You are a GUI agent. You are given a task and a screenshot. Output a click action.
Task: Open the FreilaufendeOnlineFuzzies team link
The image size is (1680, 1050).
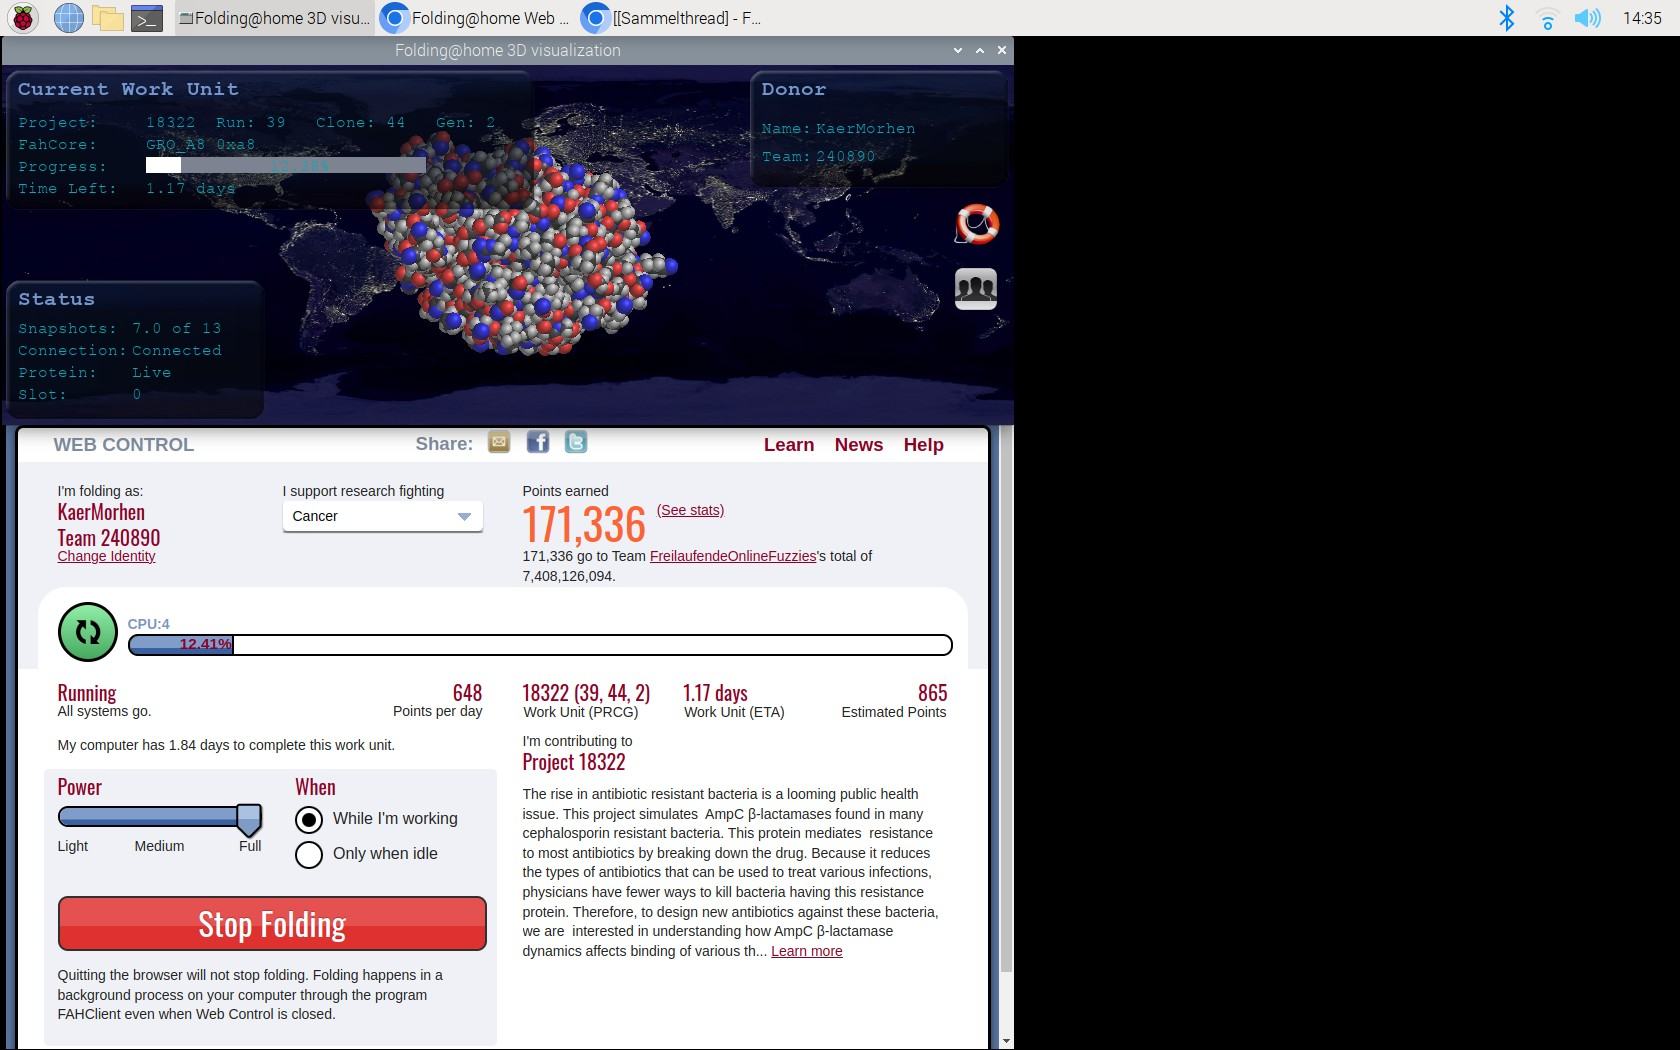pyautogui.click(x=733, y=556)
